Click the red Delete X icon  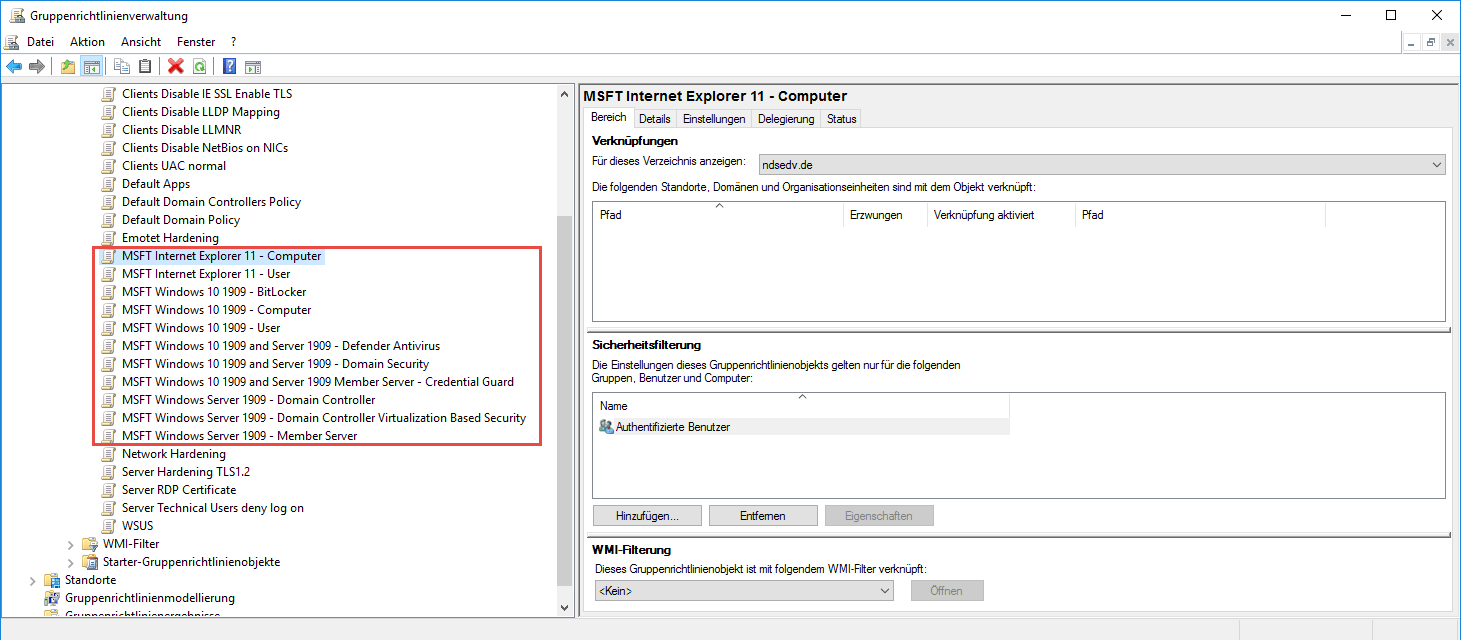pos(176,67)
